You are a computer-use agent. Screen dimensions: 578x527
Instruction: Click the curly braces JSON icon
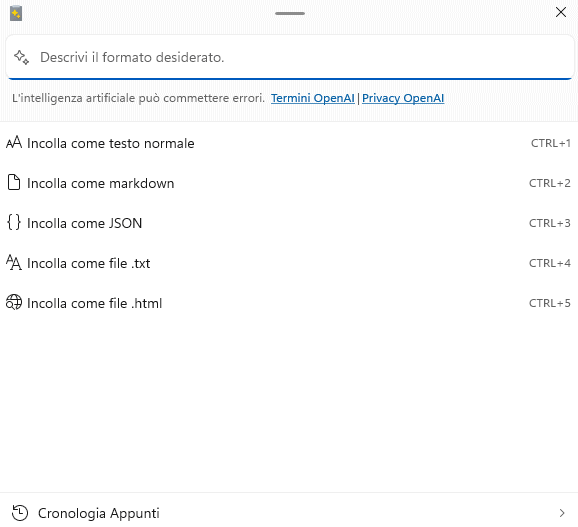tap(14, 223)
